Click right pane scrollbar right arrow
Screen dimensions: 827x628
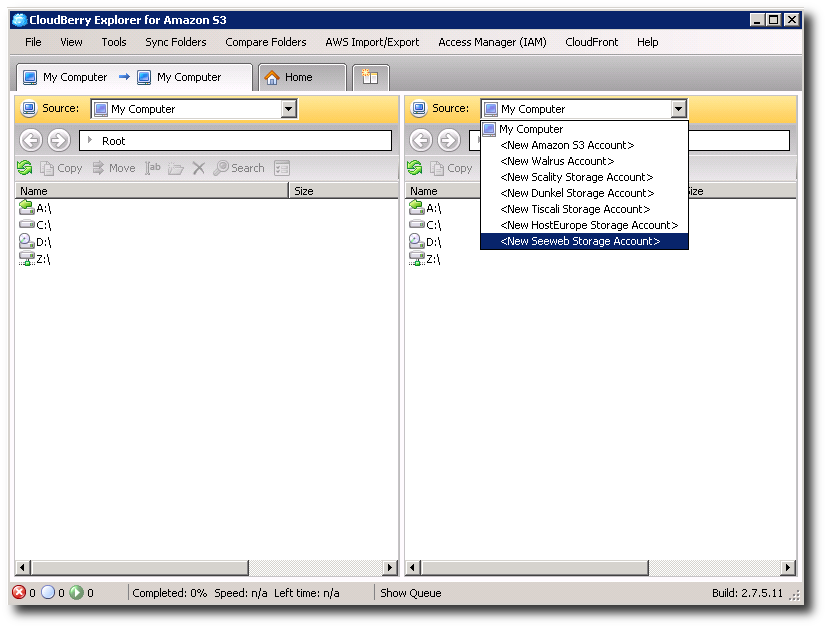788,568
